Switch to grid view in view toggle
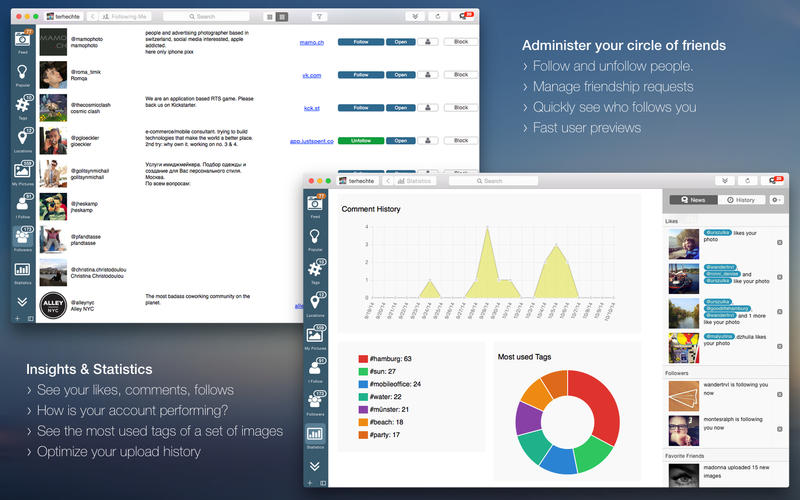This screenshot has height=500, width=800. point(269,17)
